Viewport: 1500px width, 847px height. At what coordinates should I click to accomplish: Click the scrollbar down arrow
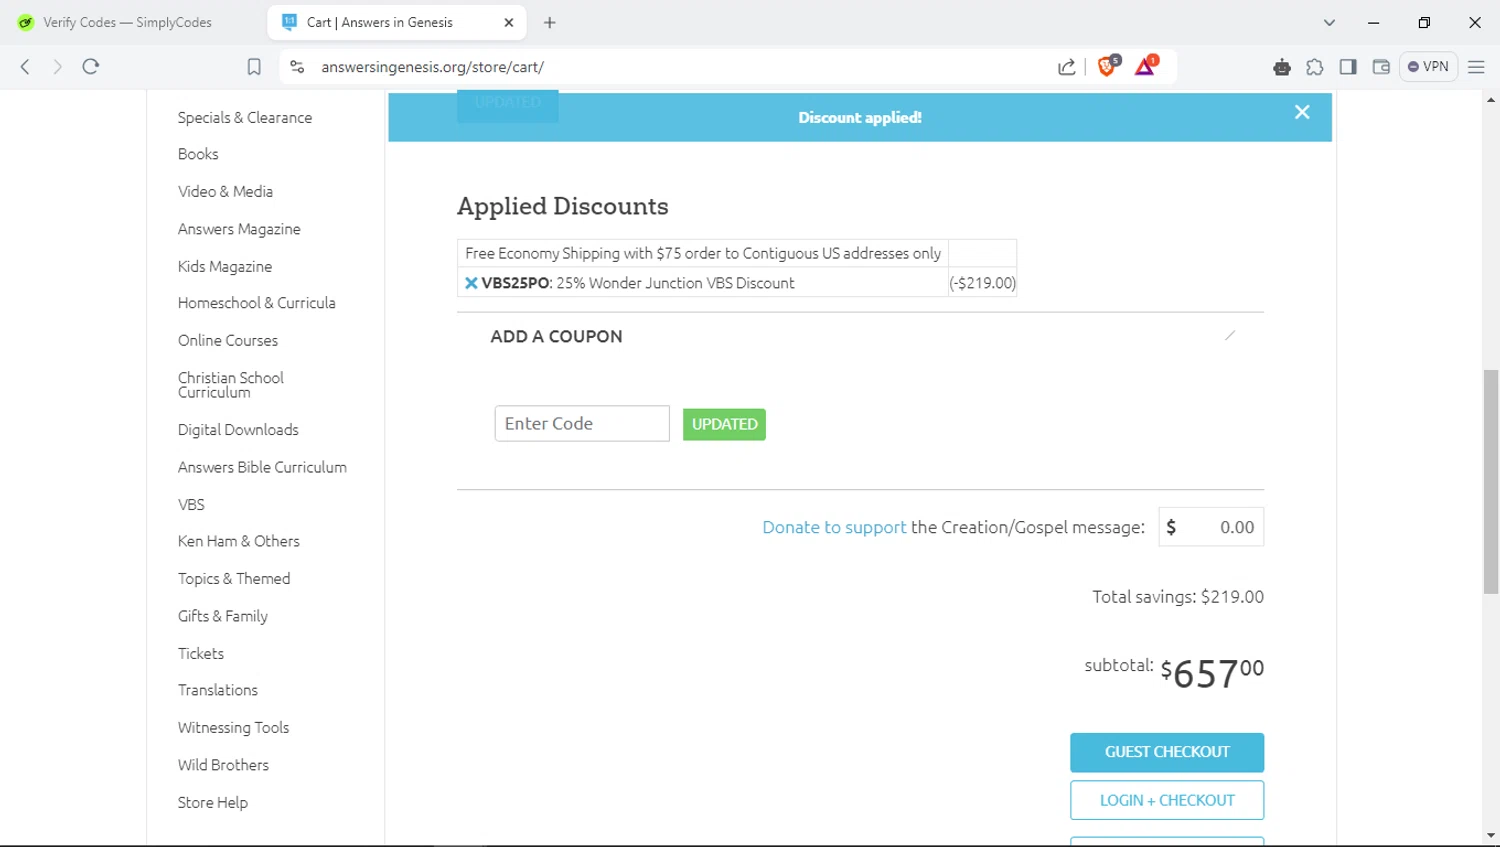pyautogui.click(x=1491, y=836)
